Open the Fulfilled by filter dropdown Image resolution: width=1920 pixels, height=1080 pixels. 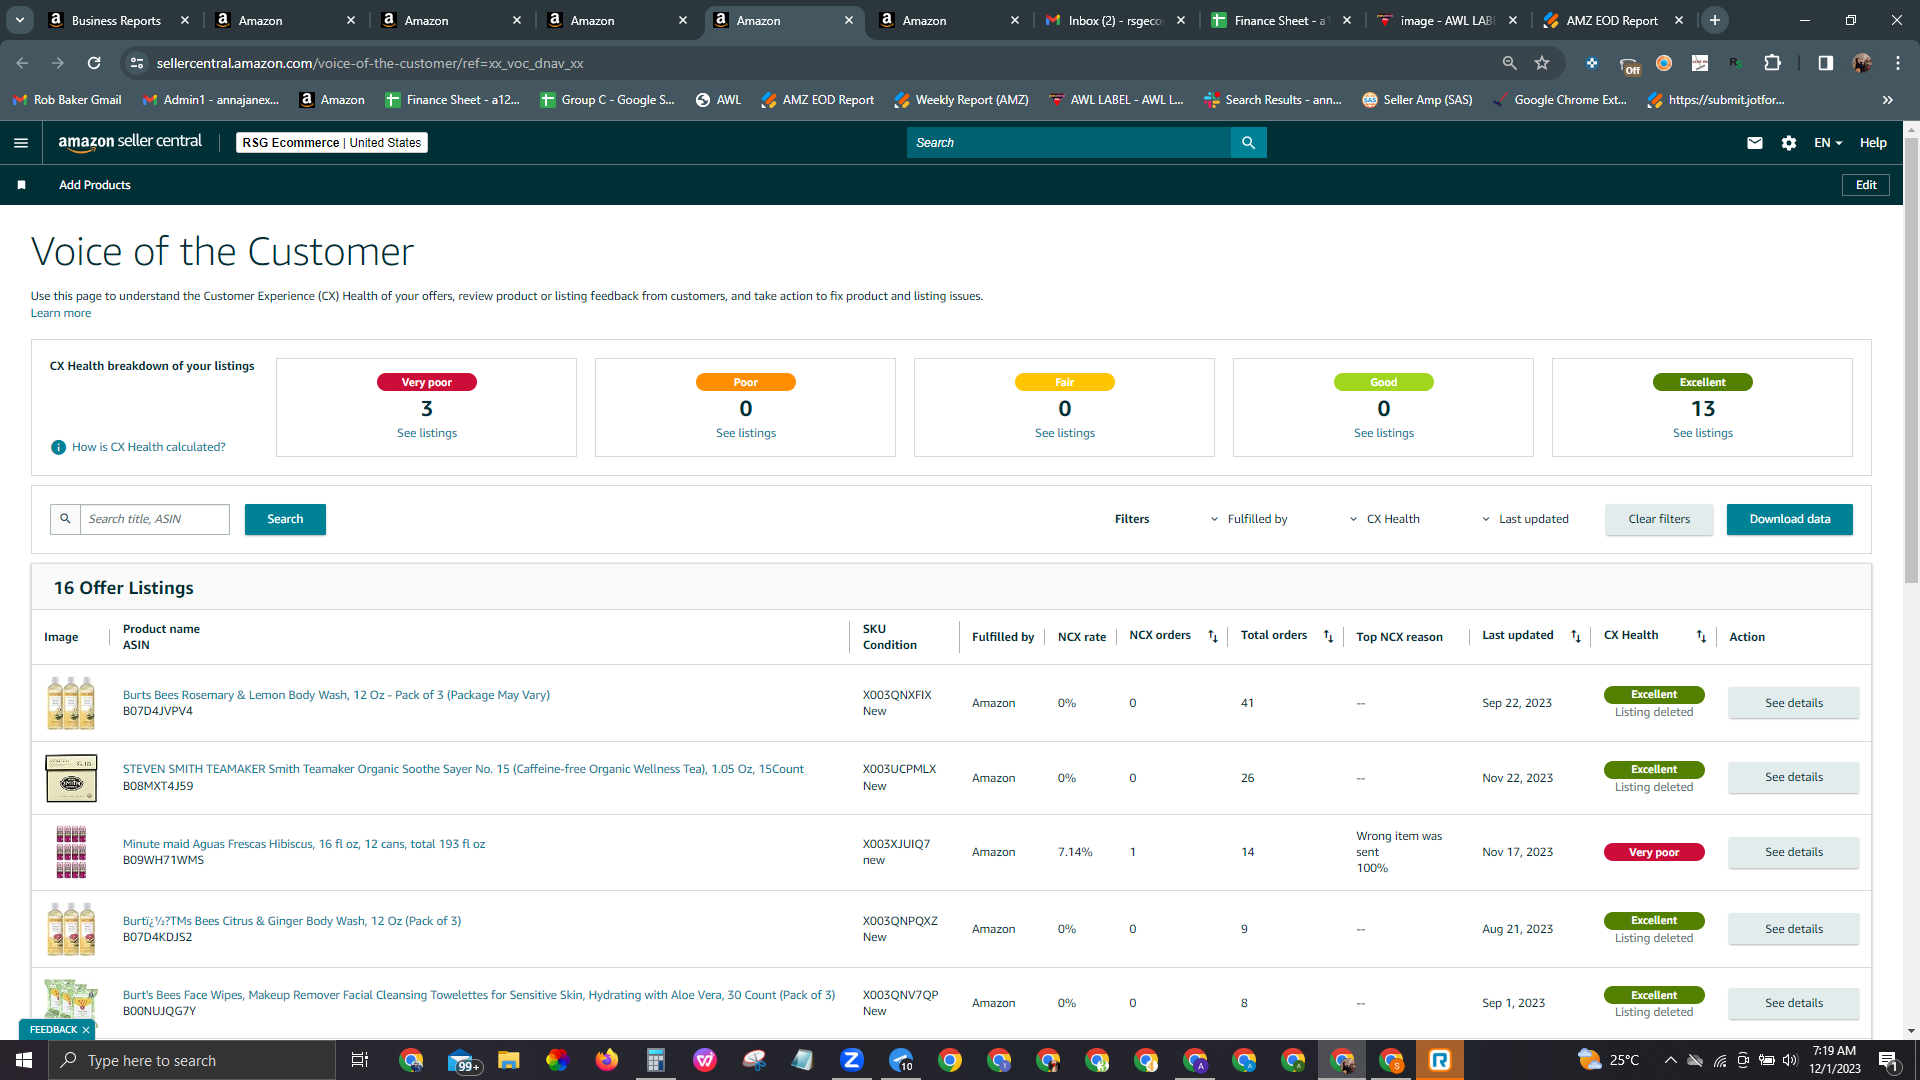click(x=1249, y=519)
